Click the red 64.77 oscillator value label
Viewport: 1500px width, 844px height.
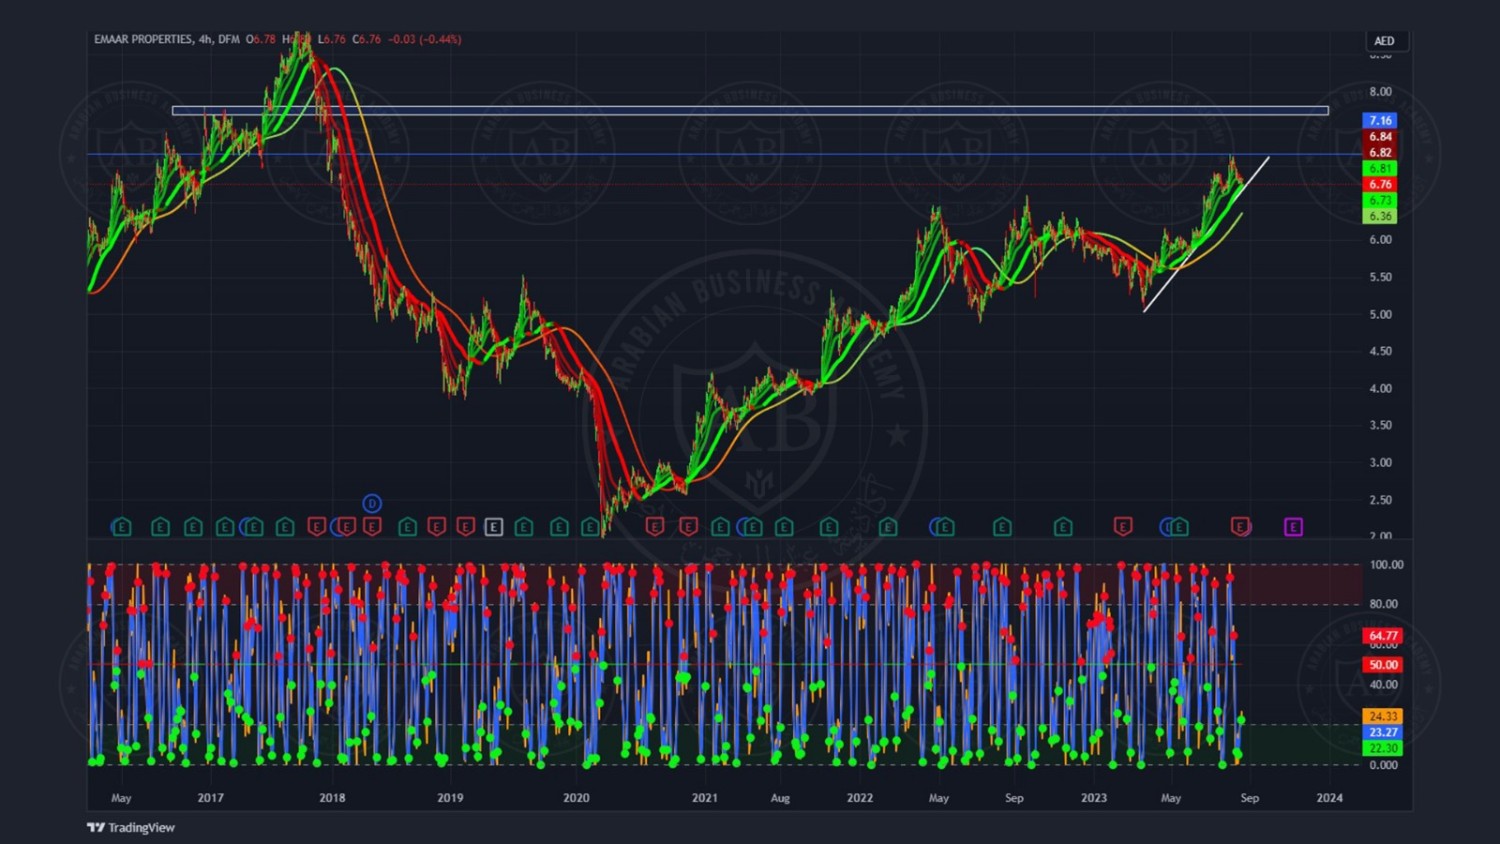click(1383, 636)
